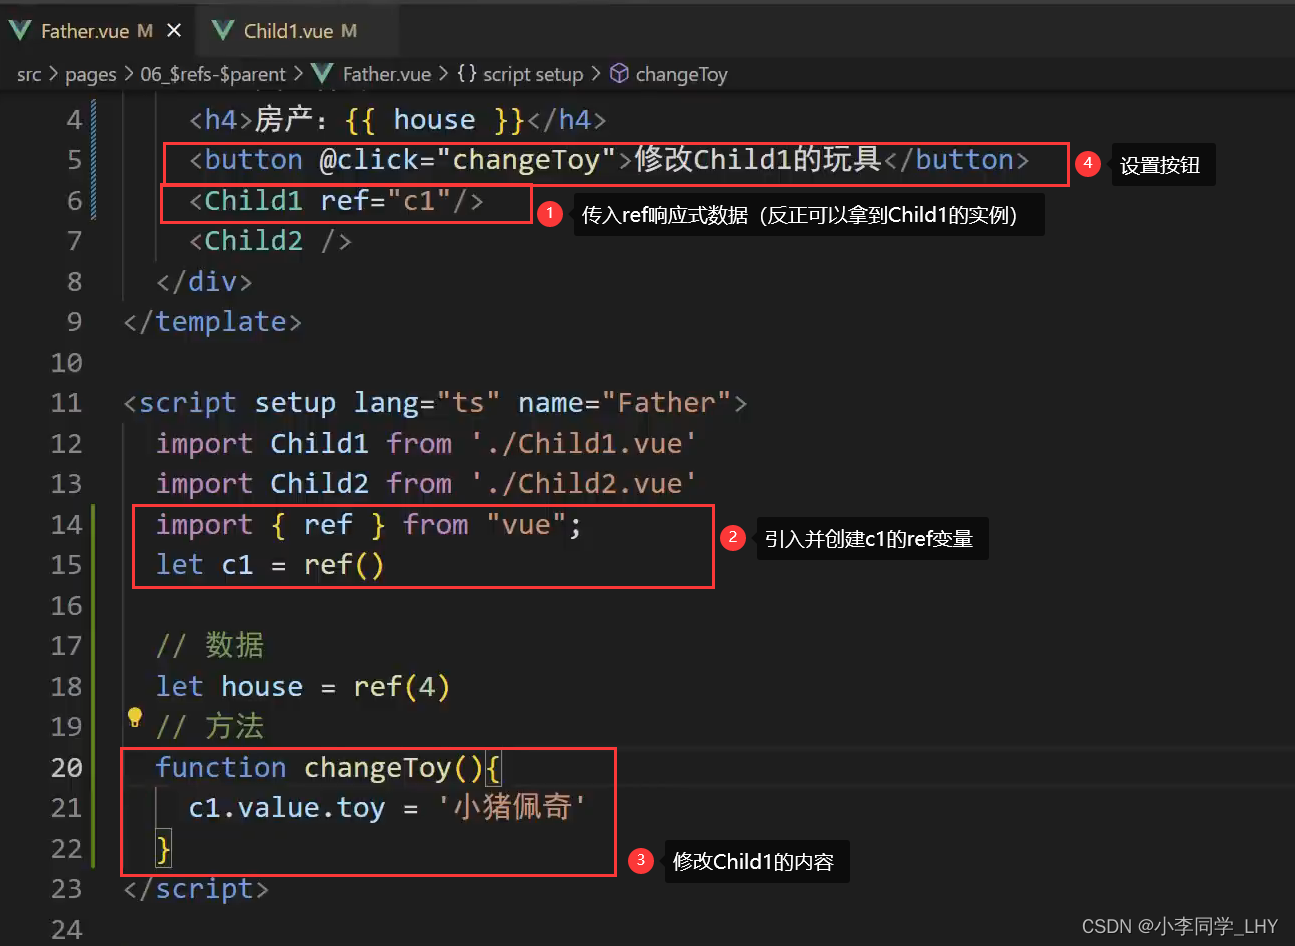
Task: Click the red number 2 annotation badge
Action: click(x=732, y=538)
